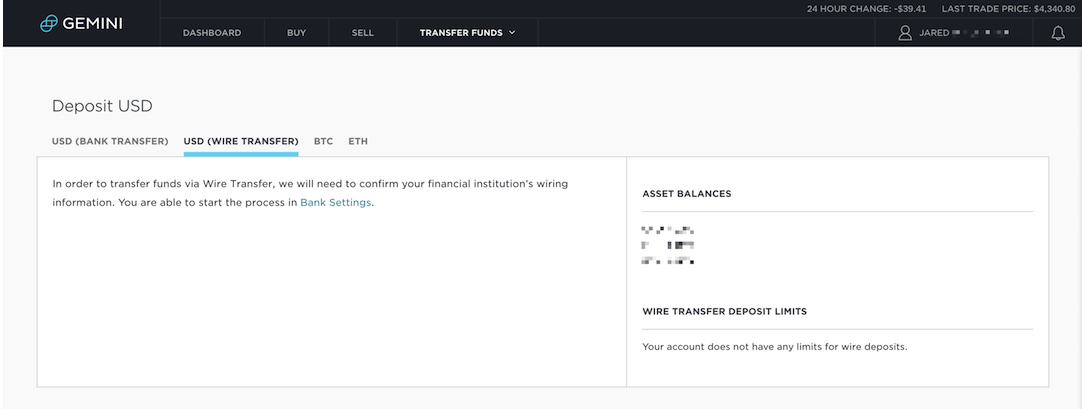The width and height of the screenshot is (1082, 409).
Task: Click the Wire Transfer Deposit Limits heading
Action: [725, 312]
